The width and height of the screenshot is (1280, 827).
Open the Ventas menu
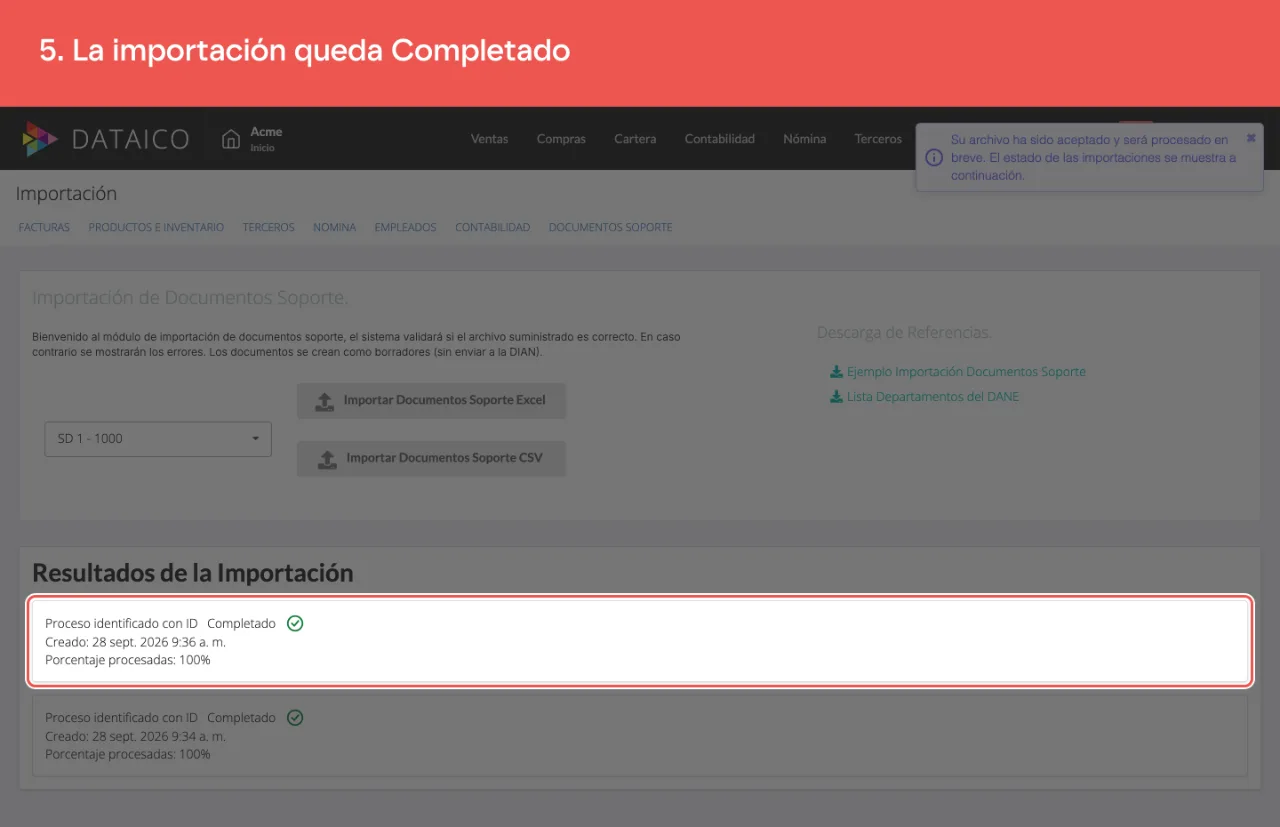tap(490, 139)
